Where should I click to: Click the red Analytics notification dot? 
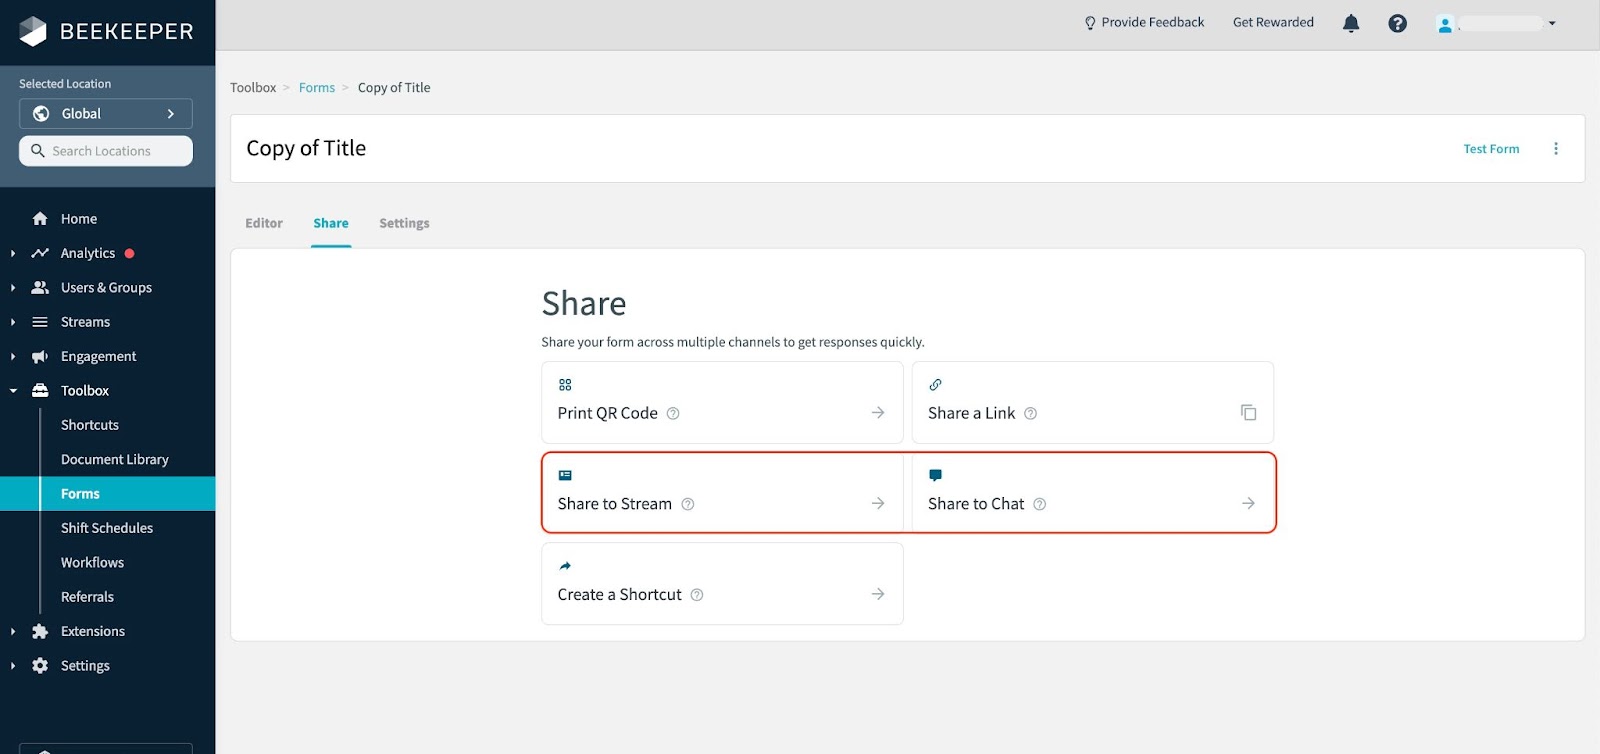click(x=129, y=254)
